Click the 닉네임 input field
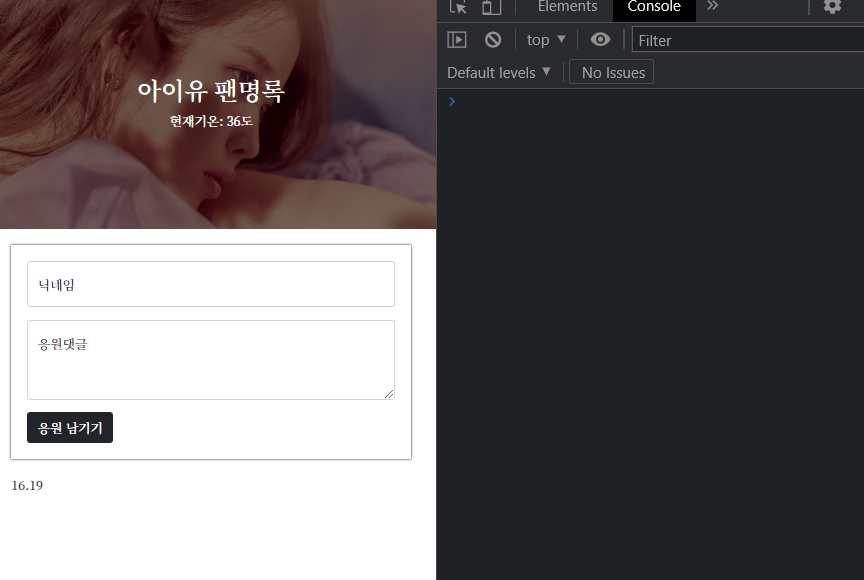Image resolution: width=864 pixels, height=580 pixels. [x=211, y=284]
